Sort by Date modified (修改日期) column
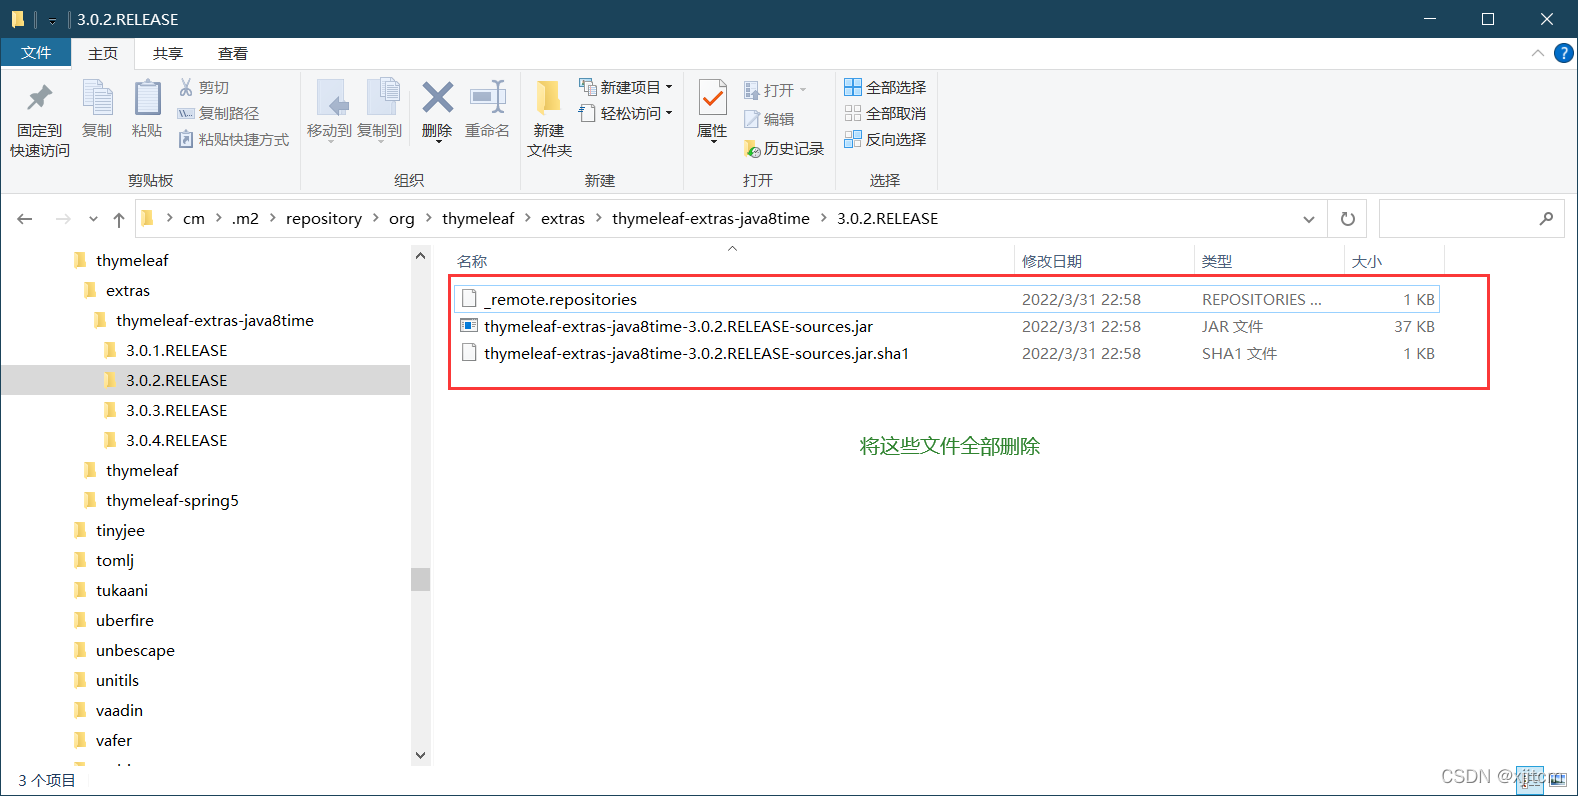1578x796 pixels. click(x=1104, y=261)
